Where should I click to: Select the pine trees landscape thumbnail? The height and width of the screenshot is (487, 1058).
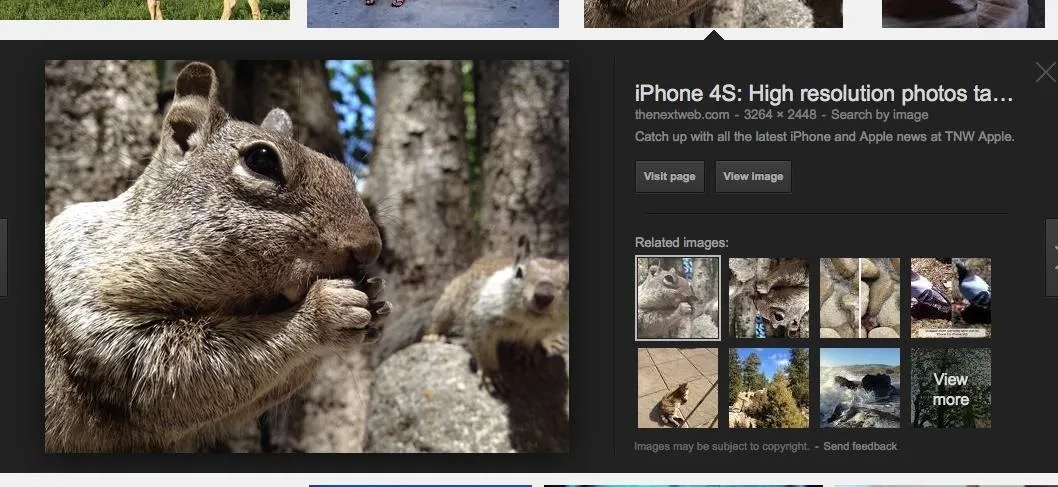[769, 388]
